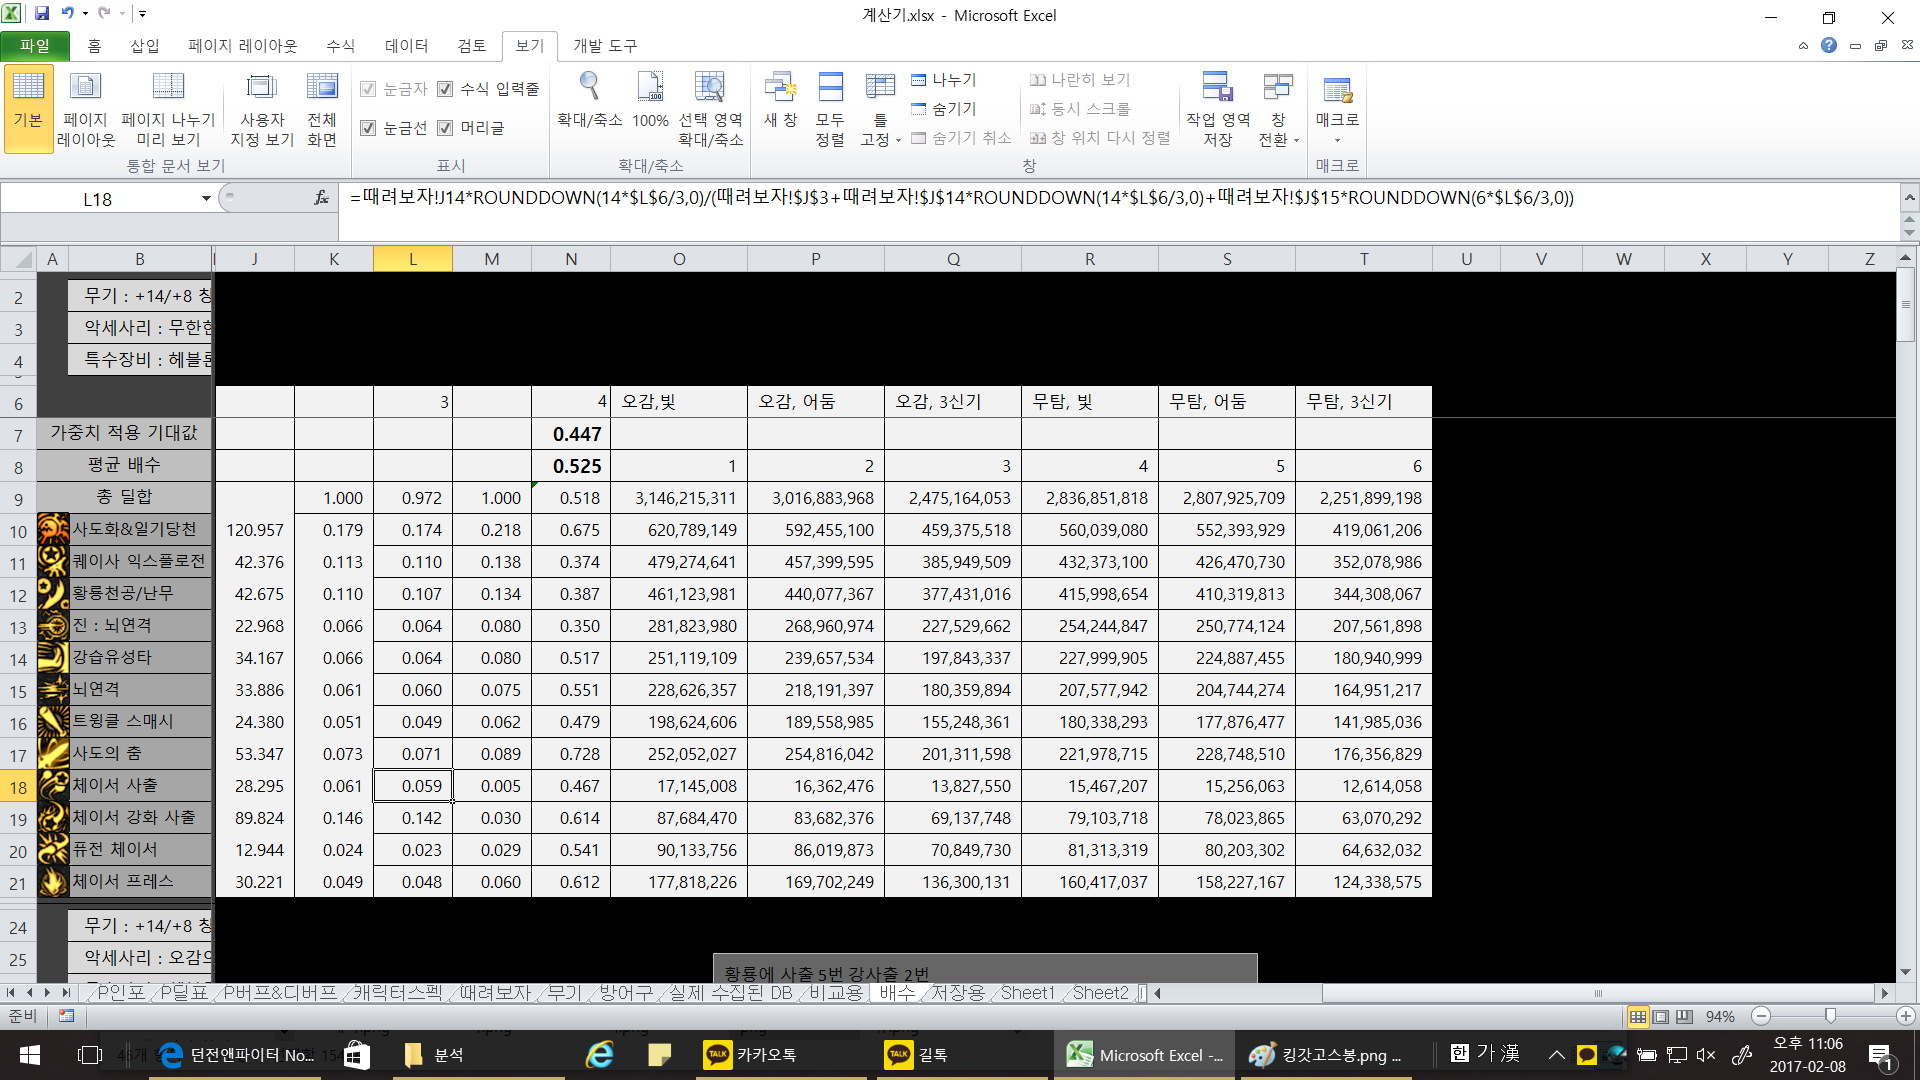Toggle headings (머리글) checkbox
Image resolution: width=1920 pixels, height=1080 pixels.
(446, 128)
